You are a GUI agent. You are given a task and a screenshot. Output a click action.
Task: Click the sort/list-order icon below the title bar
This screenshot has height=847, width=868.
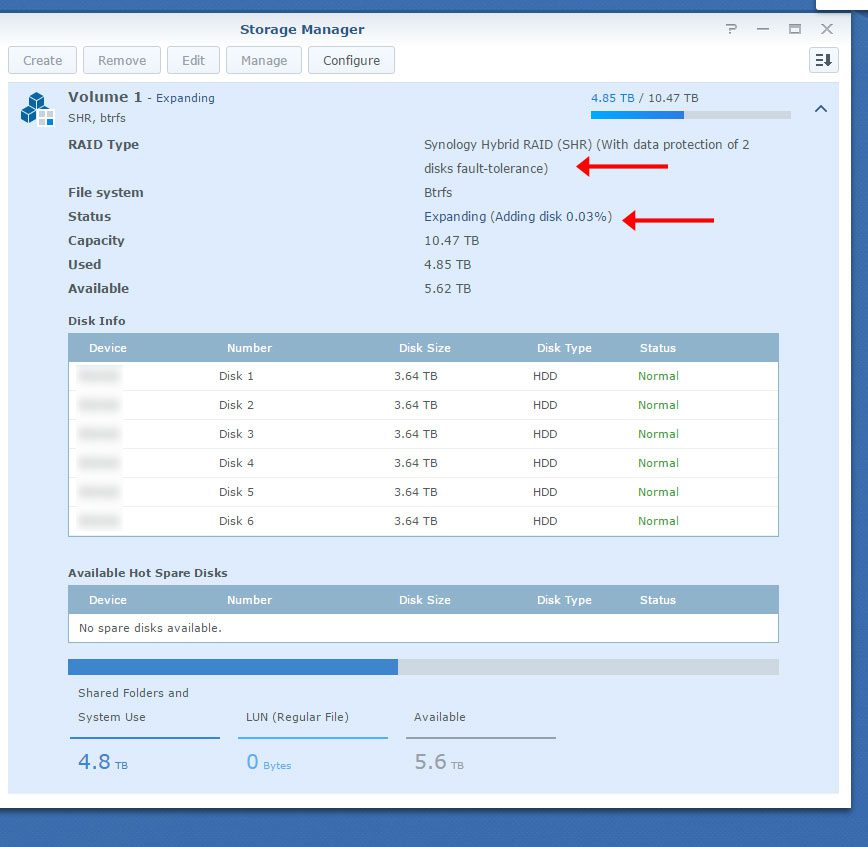click(x=823, y=61)
